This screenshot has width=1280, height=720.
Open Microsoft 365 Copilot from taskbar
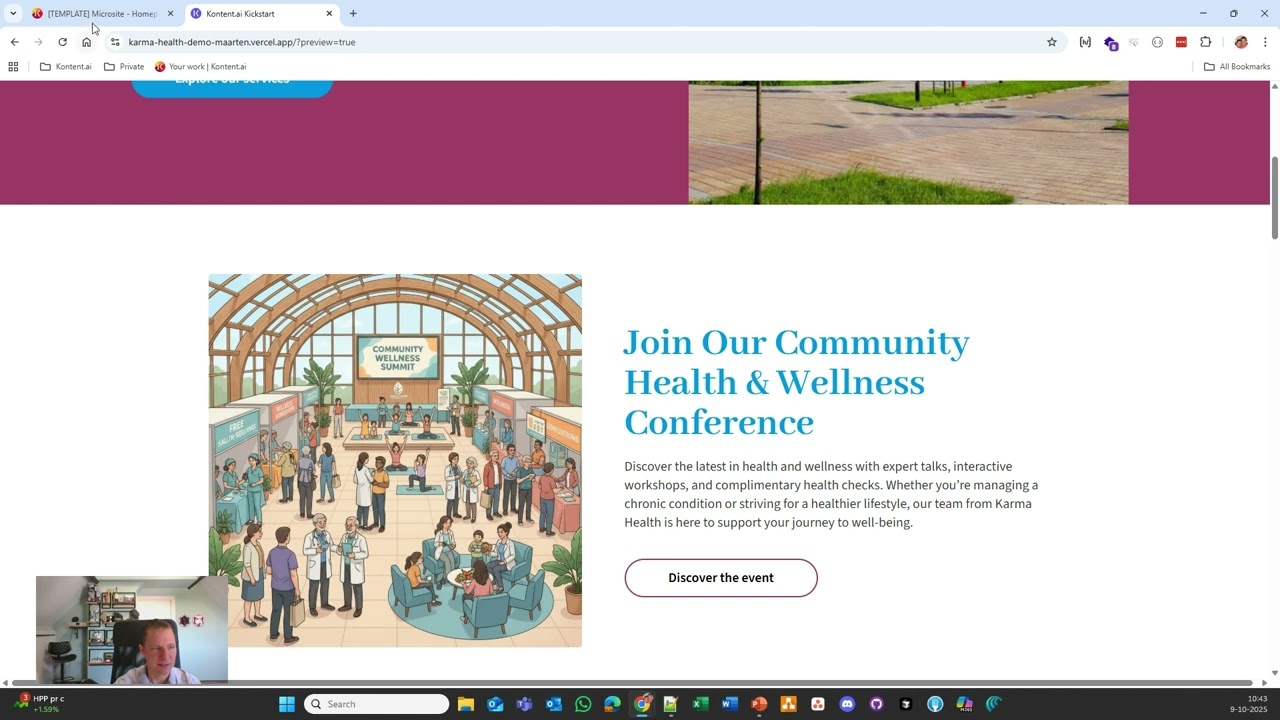[x=964, y=704]
